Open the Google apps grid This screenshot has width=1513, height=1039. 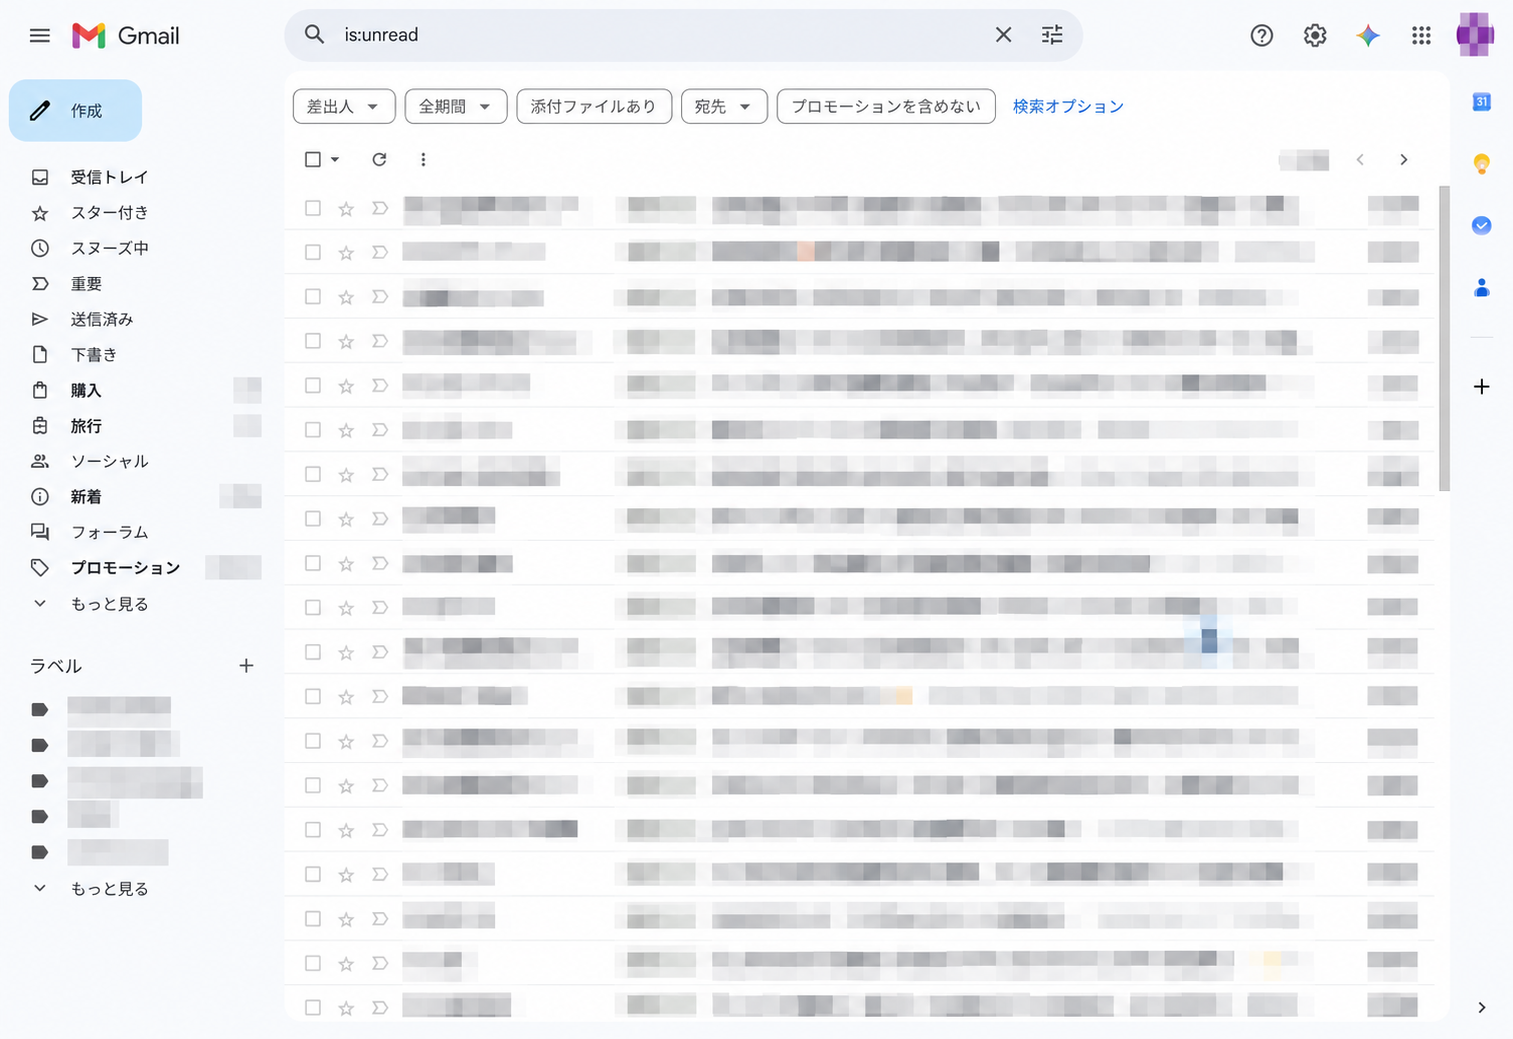(x=1421, y=36)
